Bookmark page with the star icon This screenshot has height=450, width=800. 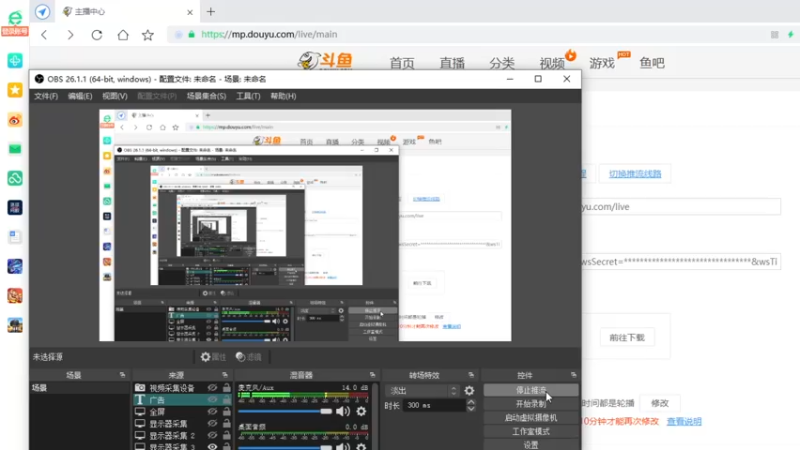pyautogui.click(x=148, y=35)
